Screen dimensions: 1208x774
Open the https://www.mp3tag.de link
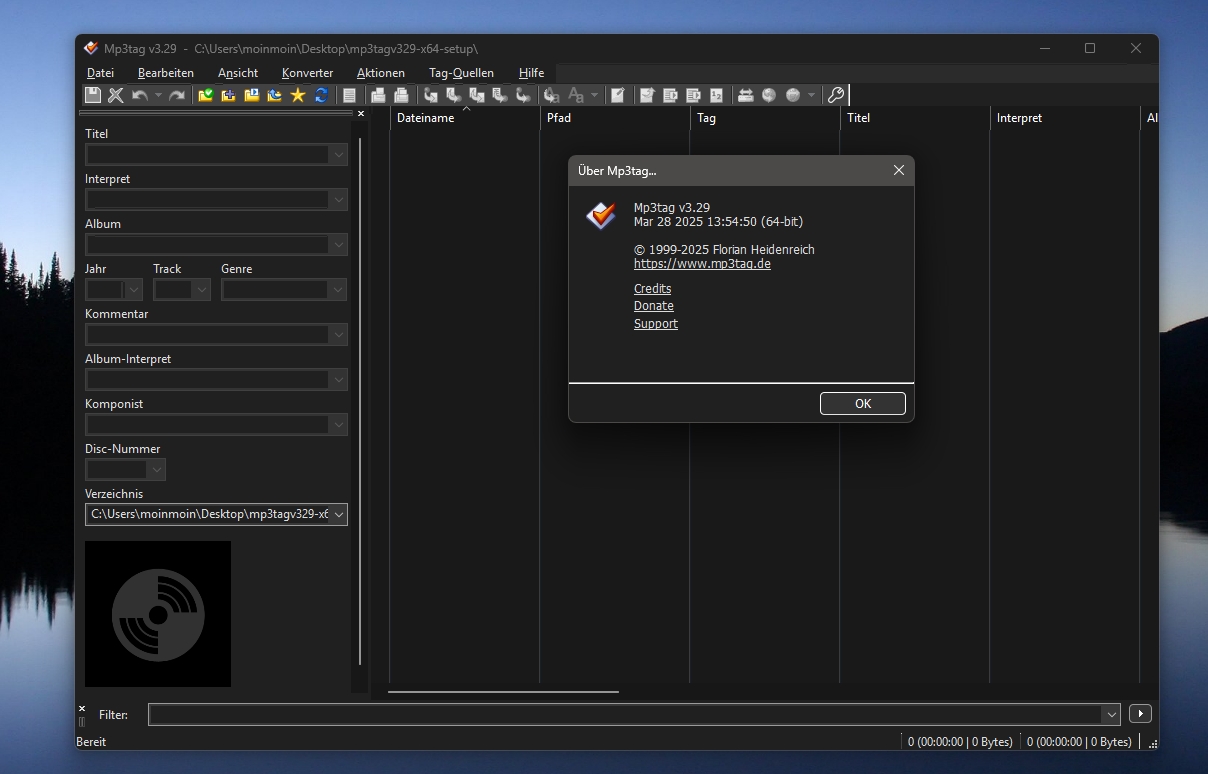tap(702, 264)
